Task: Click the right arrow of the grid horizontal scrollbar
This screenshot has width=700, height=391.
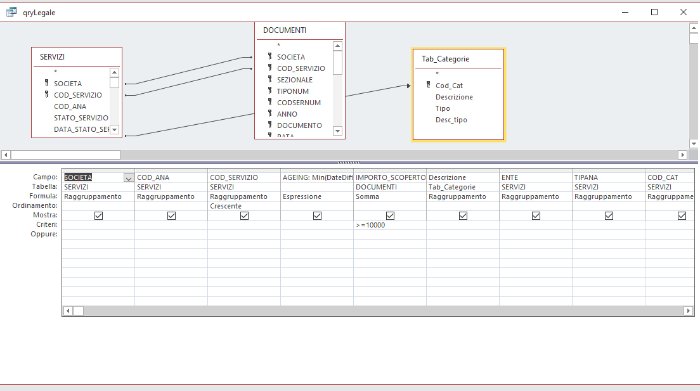Action: (x=688, y=311)
